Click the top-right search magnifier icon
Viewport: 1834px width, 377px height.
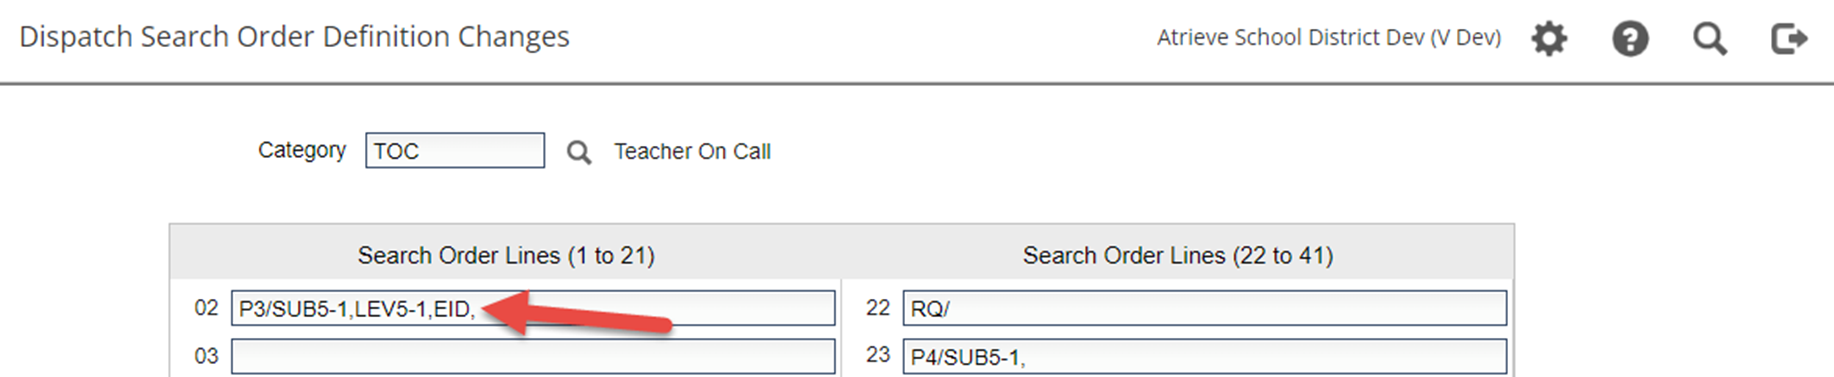(x=1710, y=39)
